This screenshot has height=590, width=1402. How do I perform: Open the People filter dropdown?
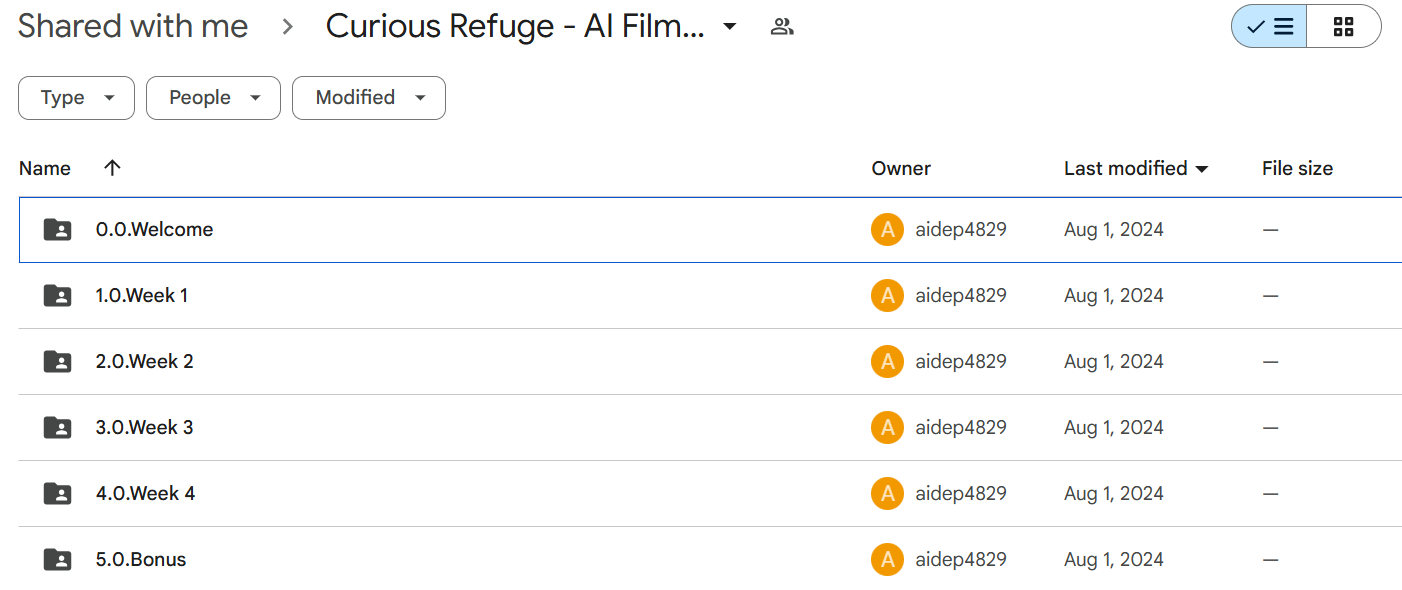213,98
